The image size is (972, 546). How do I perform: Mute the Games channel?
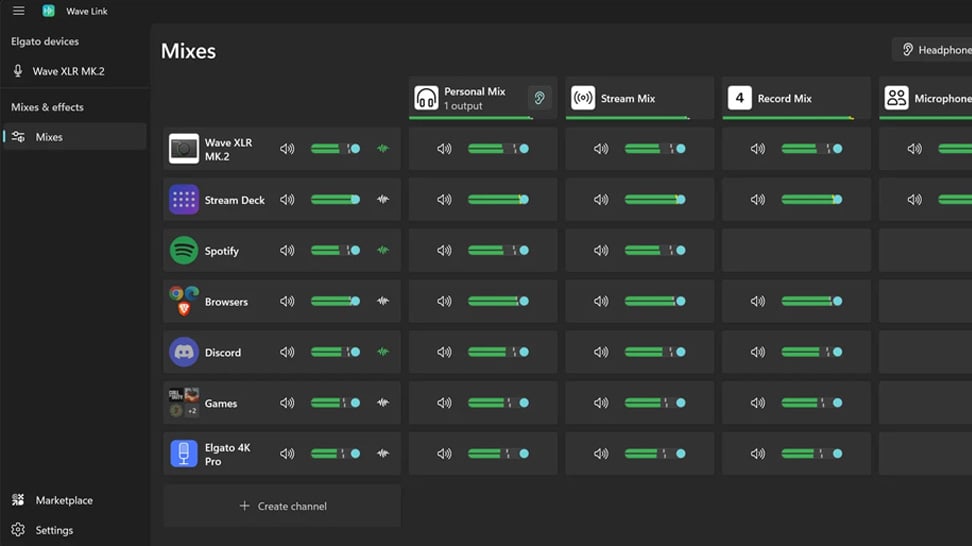pyautogui.click(x=287, y=403)
